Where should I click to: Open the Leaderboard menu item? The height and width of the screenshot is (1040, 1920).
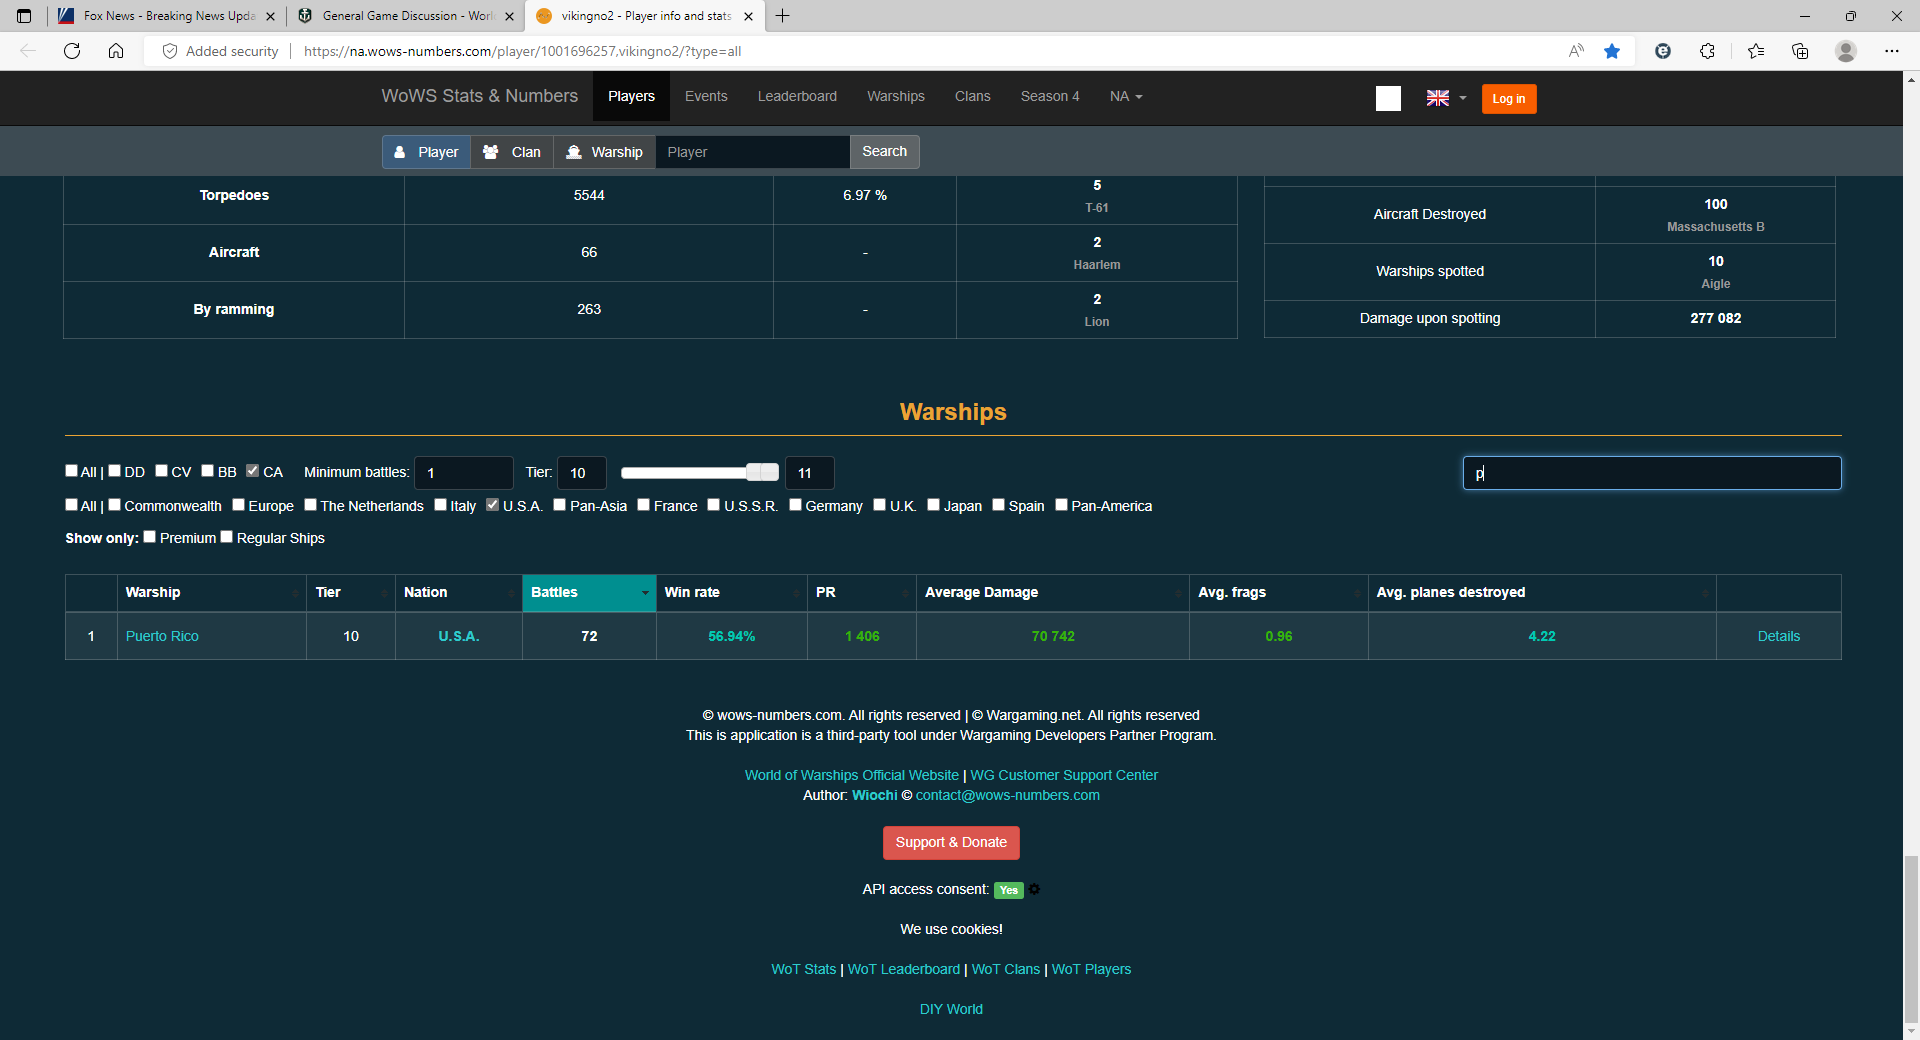click(x=797, y=97)
